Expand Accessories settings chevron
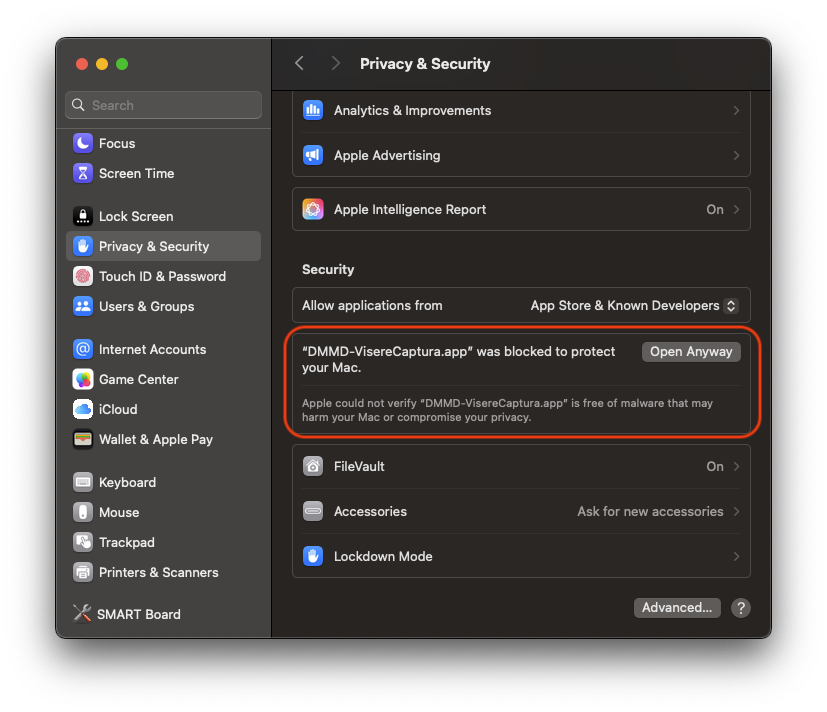The image size is (827, 712). [x=736, y=511]
